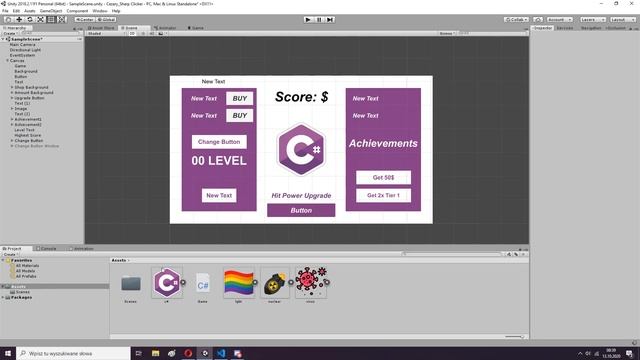Click the Hierarchy Create dropdown
Viewport: 640px width, 360px height.
(11, 33)
